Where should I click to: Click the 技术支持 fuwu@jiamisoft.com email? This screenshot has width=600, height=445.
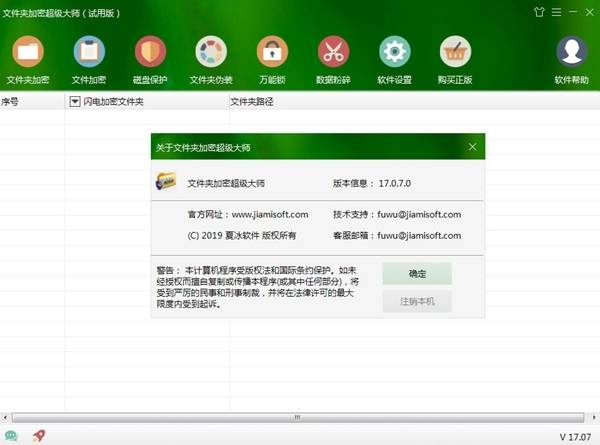pos(419,214)
